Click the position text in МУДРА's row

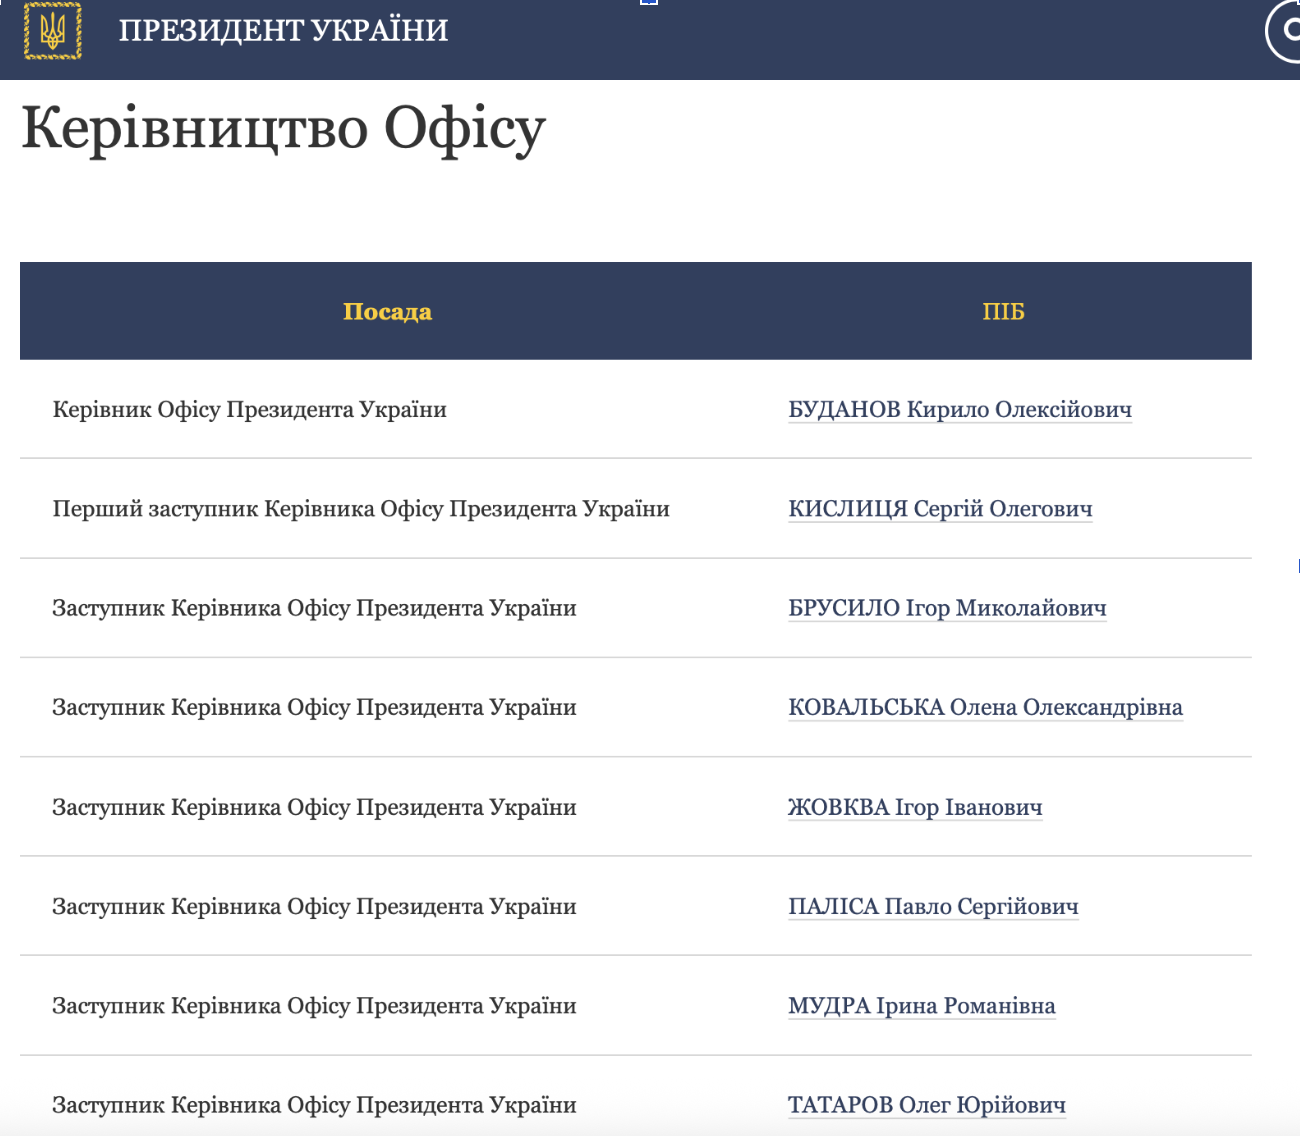point(314,1006)
